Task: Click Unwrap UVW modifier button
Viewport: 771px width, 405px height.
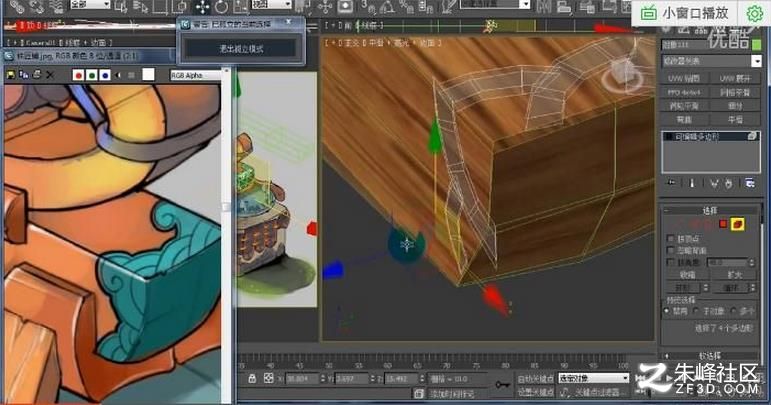Action: (735, 78)
